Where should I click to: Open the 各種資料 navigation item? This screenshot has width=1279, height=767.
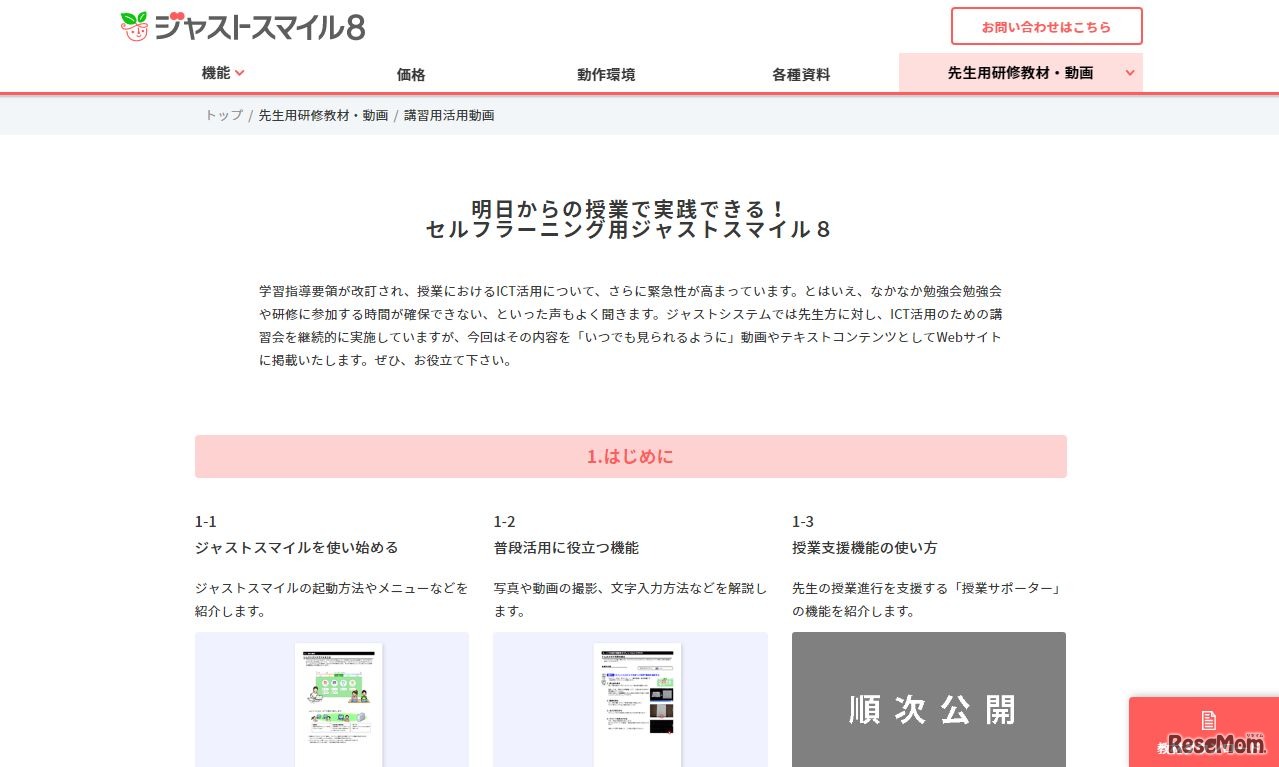coord(800,73)
